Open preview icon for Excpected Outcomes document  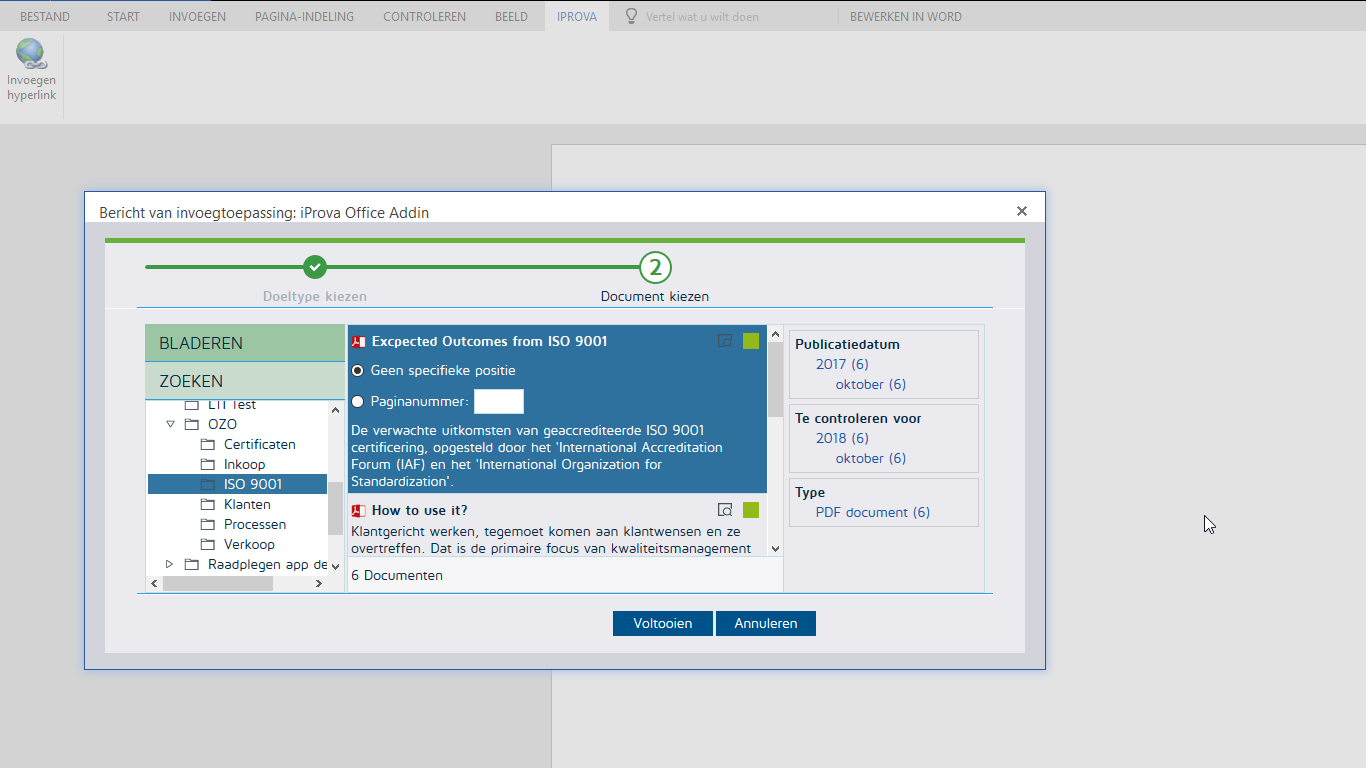(725, 341)
